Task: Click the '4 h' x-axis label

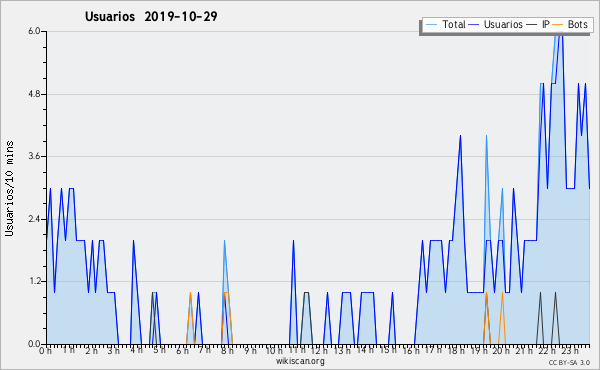Action: (136, 350)
